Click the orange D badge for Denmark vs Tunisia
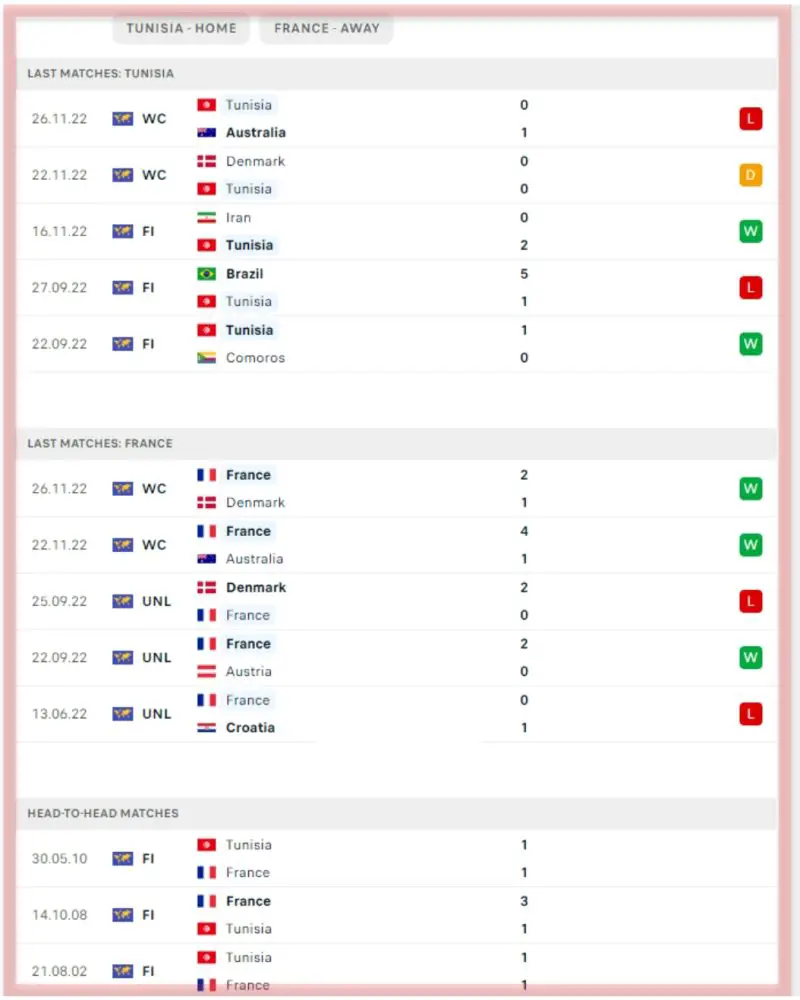 tap(750, 175)
